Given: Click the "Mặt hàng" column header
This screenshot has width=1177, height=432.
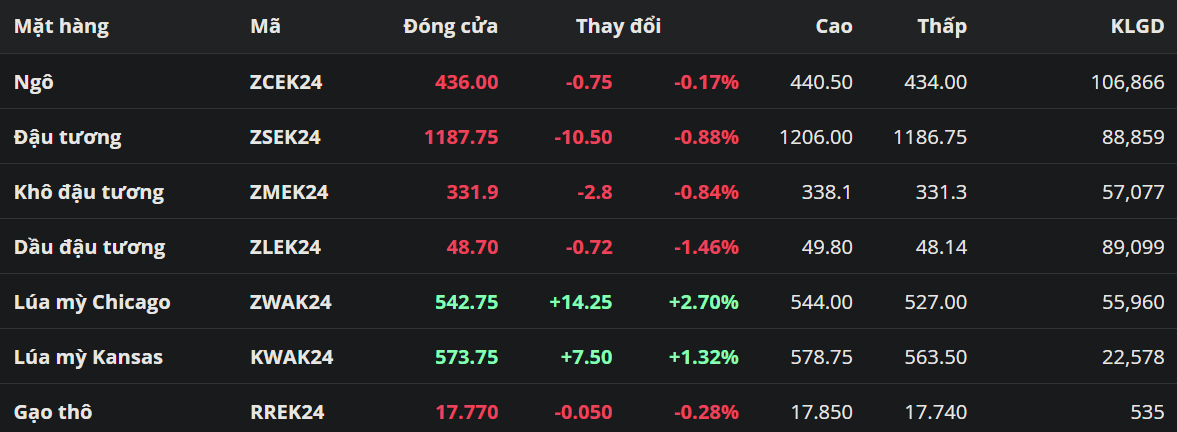Looking at the screenshot, I should (x=61, y=27).
